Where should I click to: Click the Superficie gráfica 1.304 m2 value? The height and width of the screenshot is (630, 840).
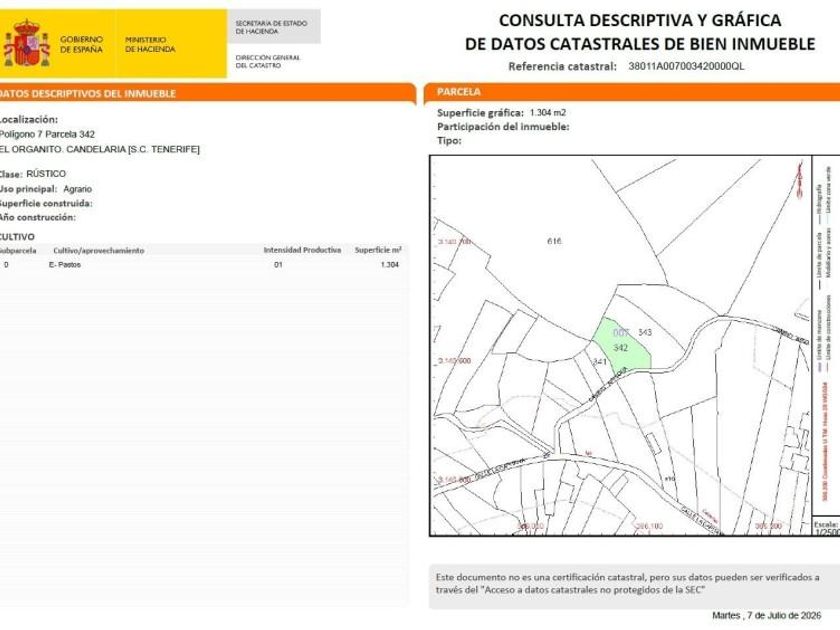548,112
